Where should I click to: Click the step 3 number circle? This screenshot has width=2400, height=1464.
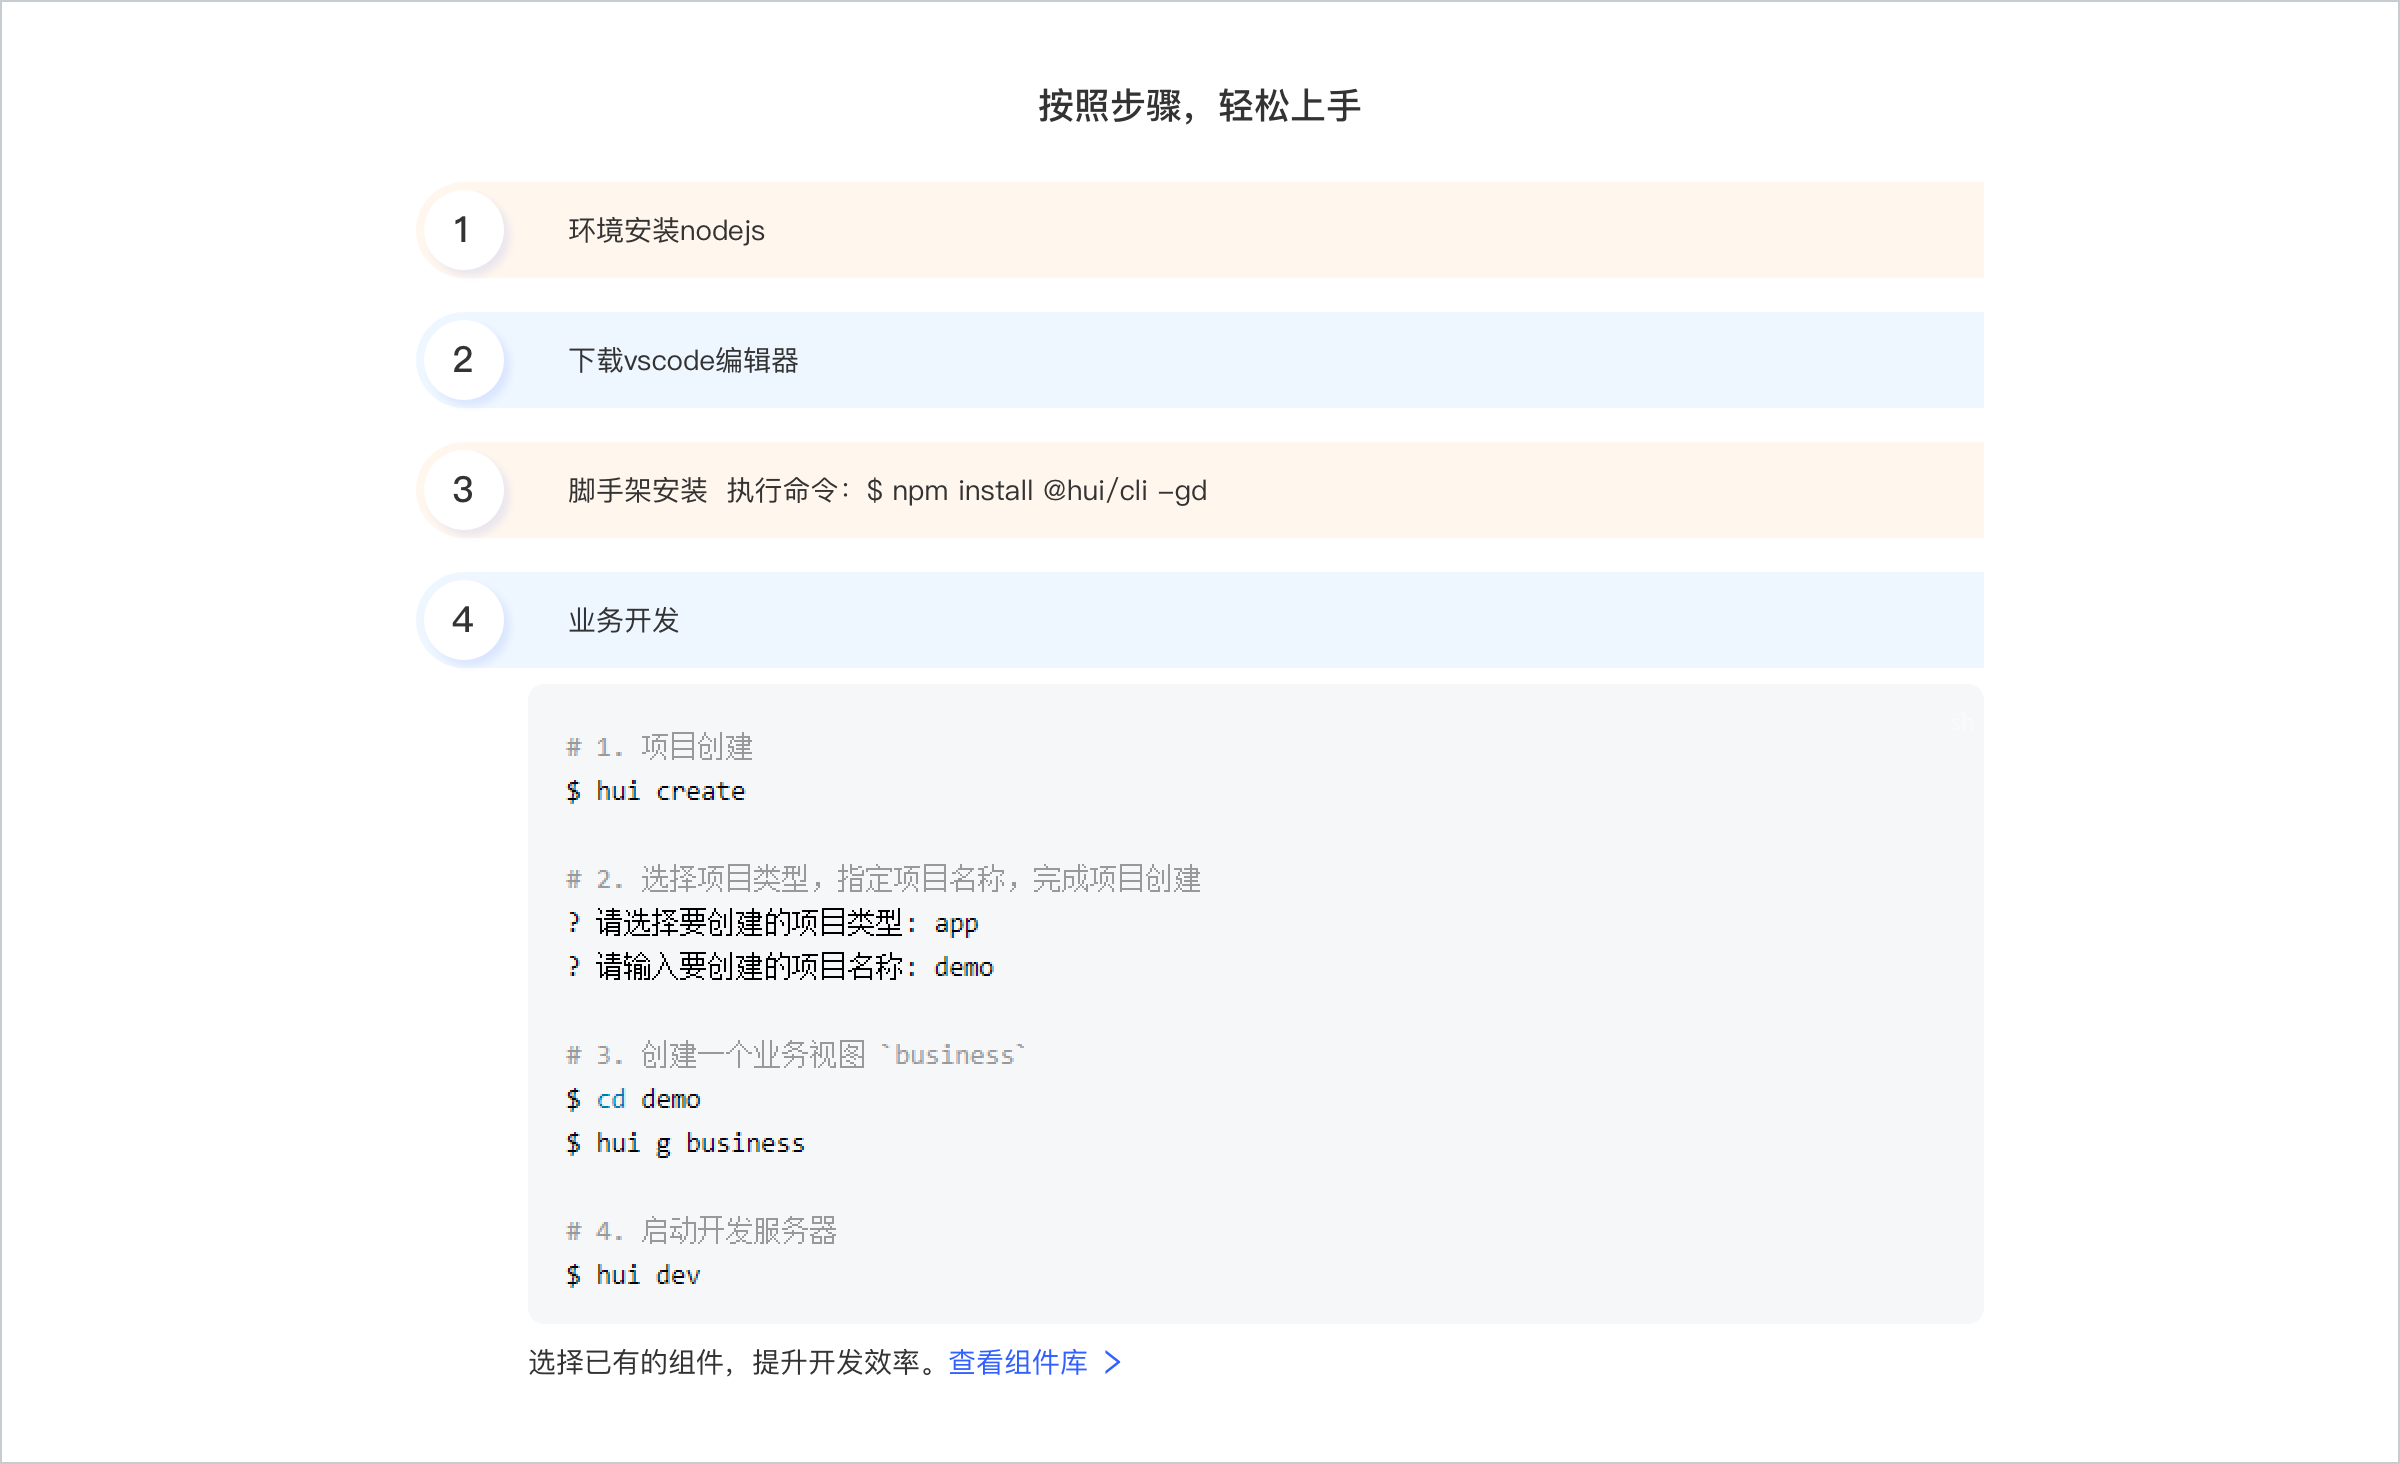point(462,490)
